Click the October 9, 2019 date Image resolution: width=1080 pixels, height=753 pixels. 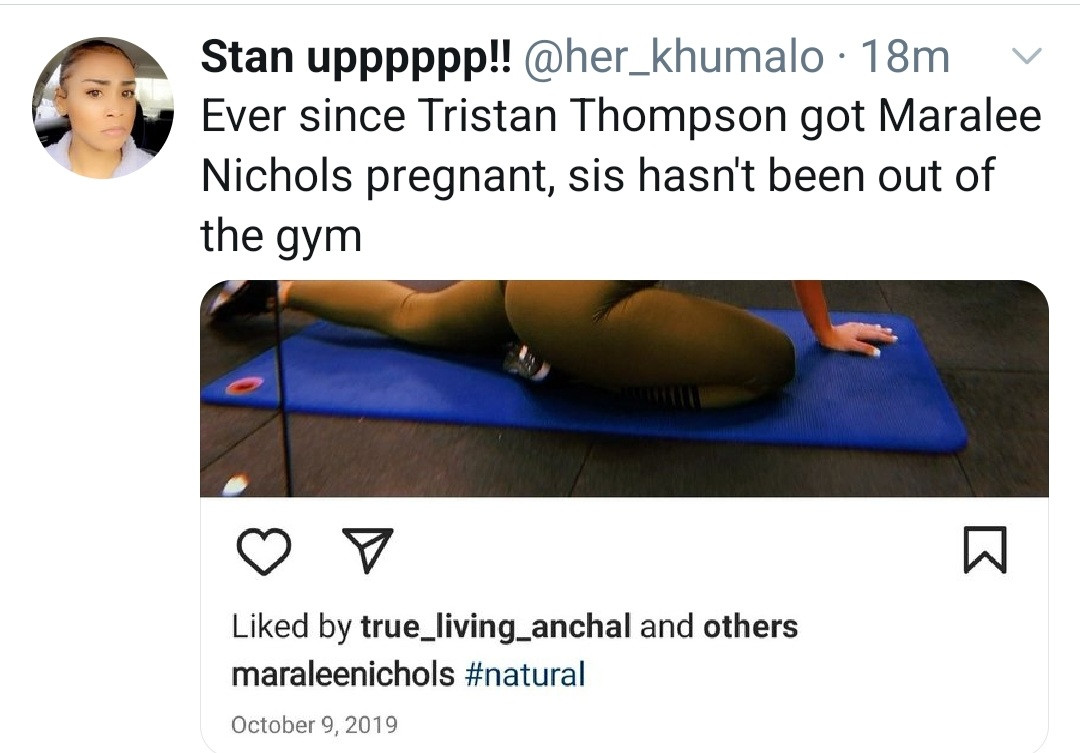[314, 725]
